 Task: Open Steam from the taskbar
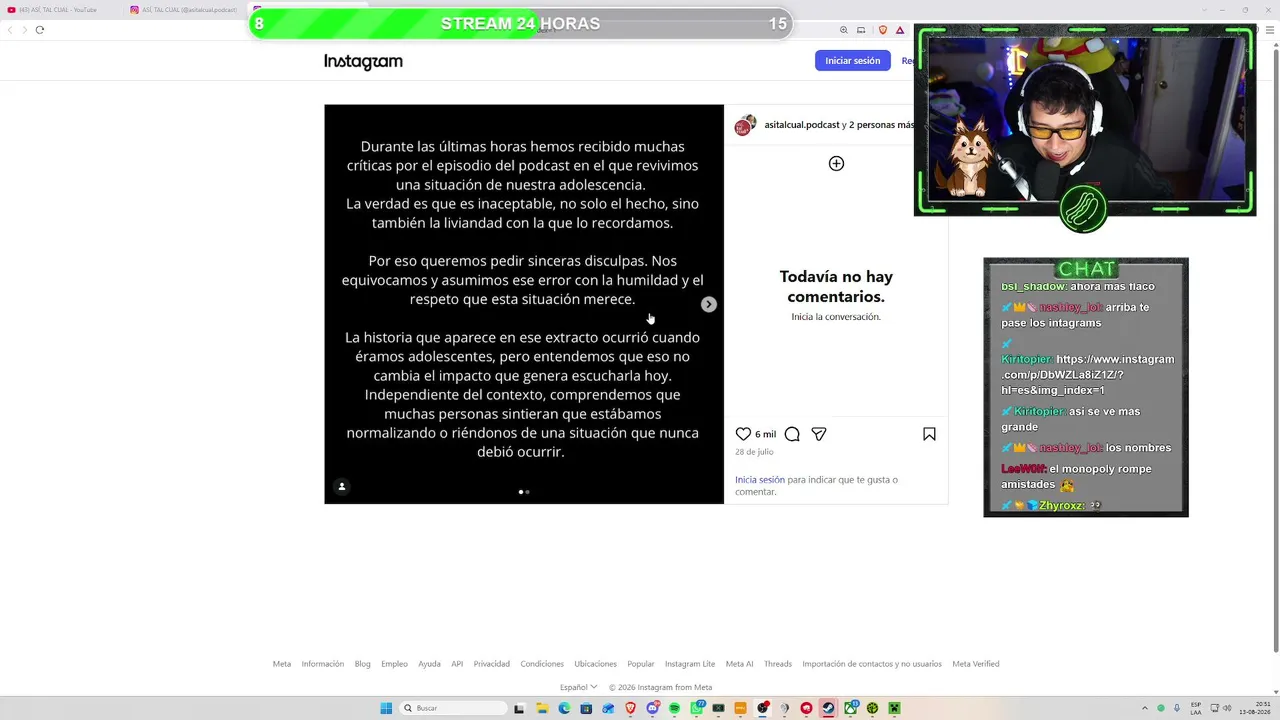[x=828, y=708]
